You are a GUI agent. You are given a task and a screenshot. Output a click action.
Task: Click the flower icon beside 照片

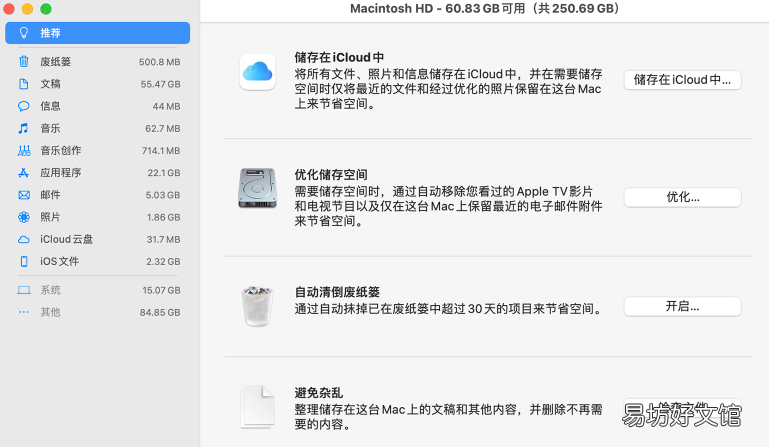[x=24, y=217]
